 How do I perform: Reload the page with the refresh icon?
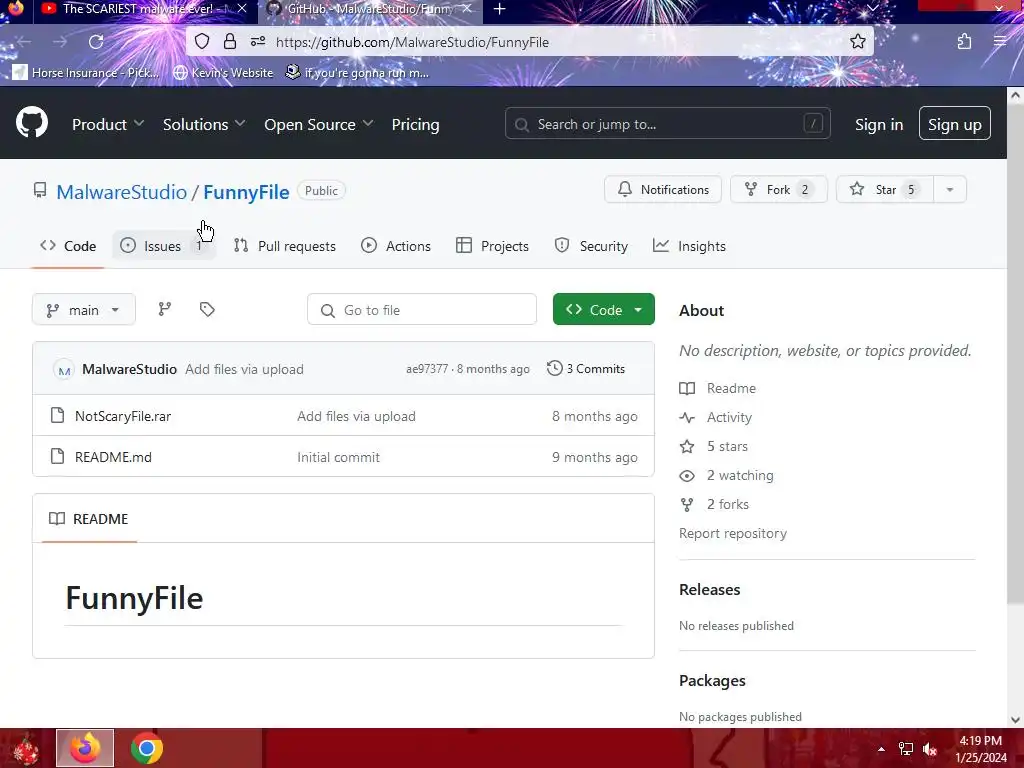coord(96,42)
